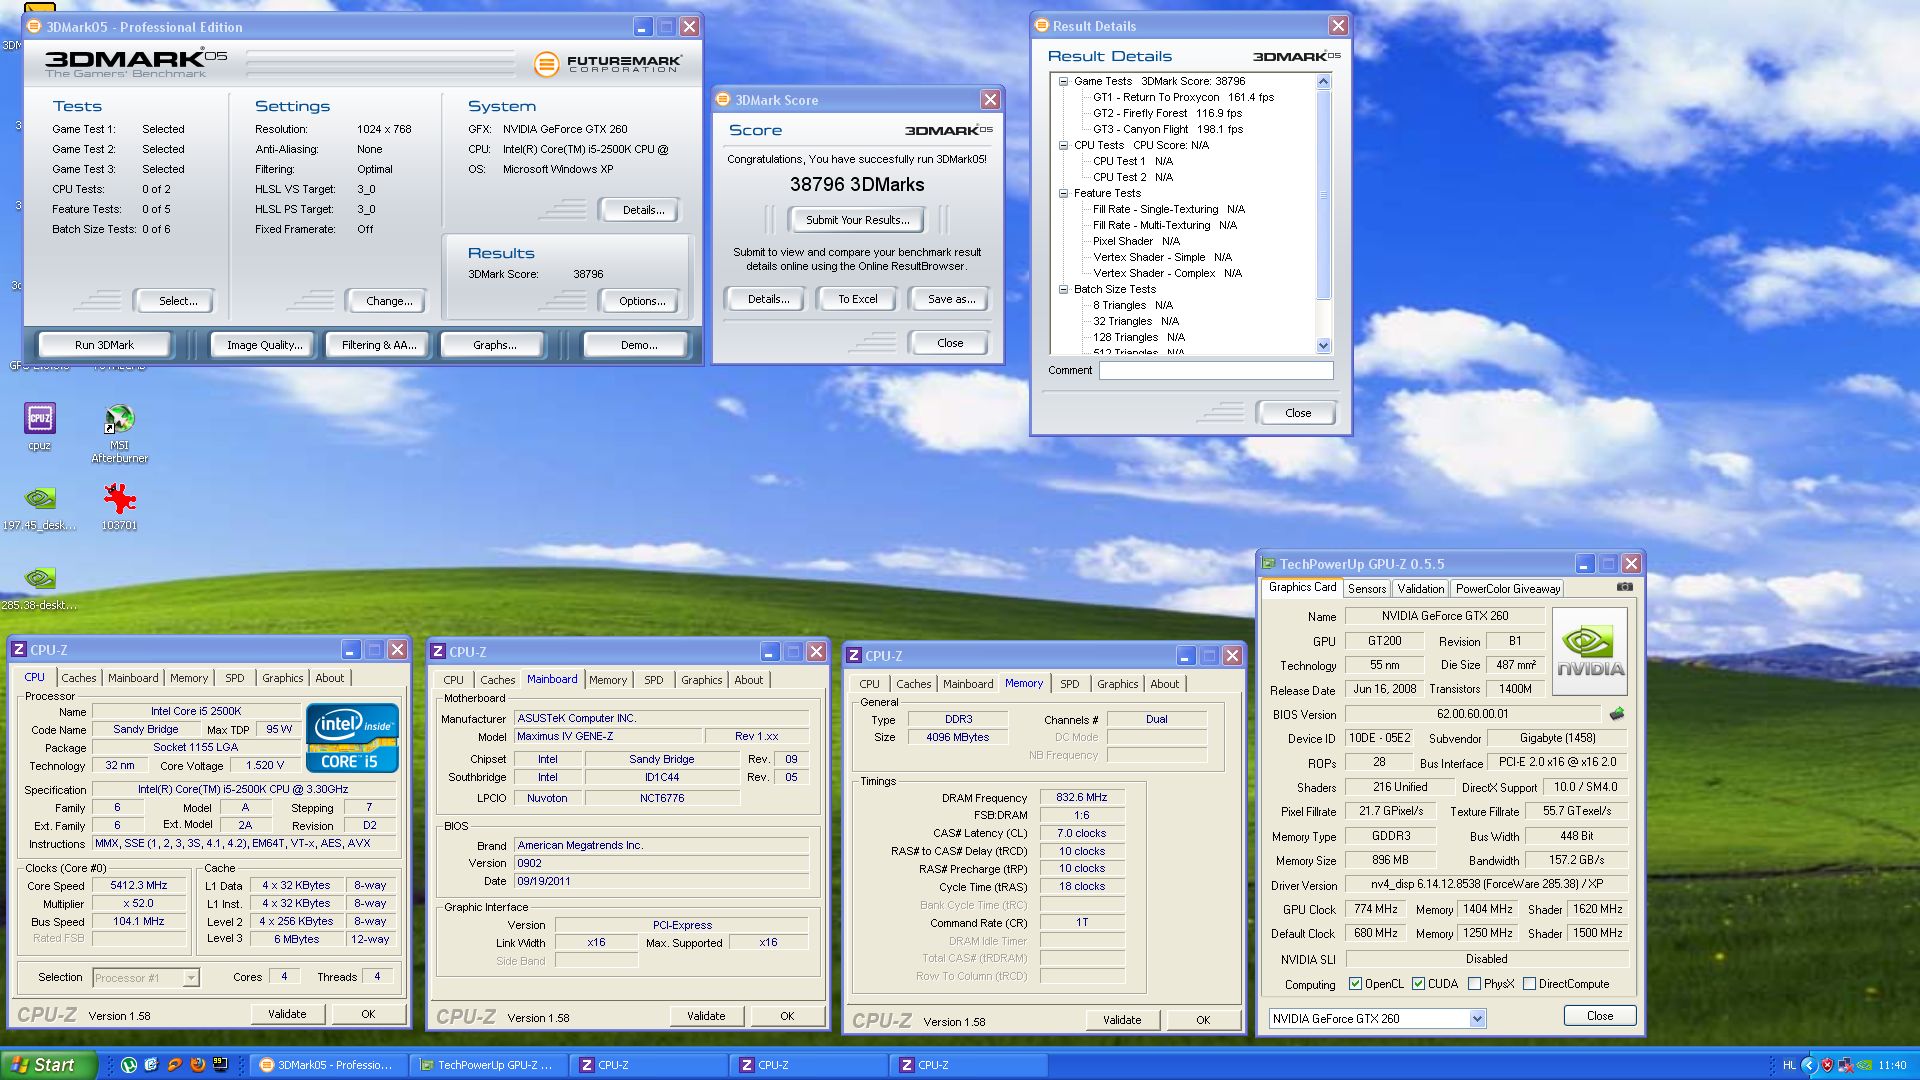1920x1080 pixels.
Task: Switch to the Sensors tab in GPU-Z
Action: point(1366,589)
